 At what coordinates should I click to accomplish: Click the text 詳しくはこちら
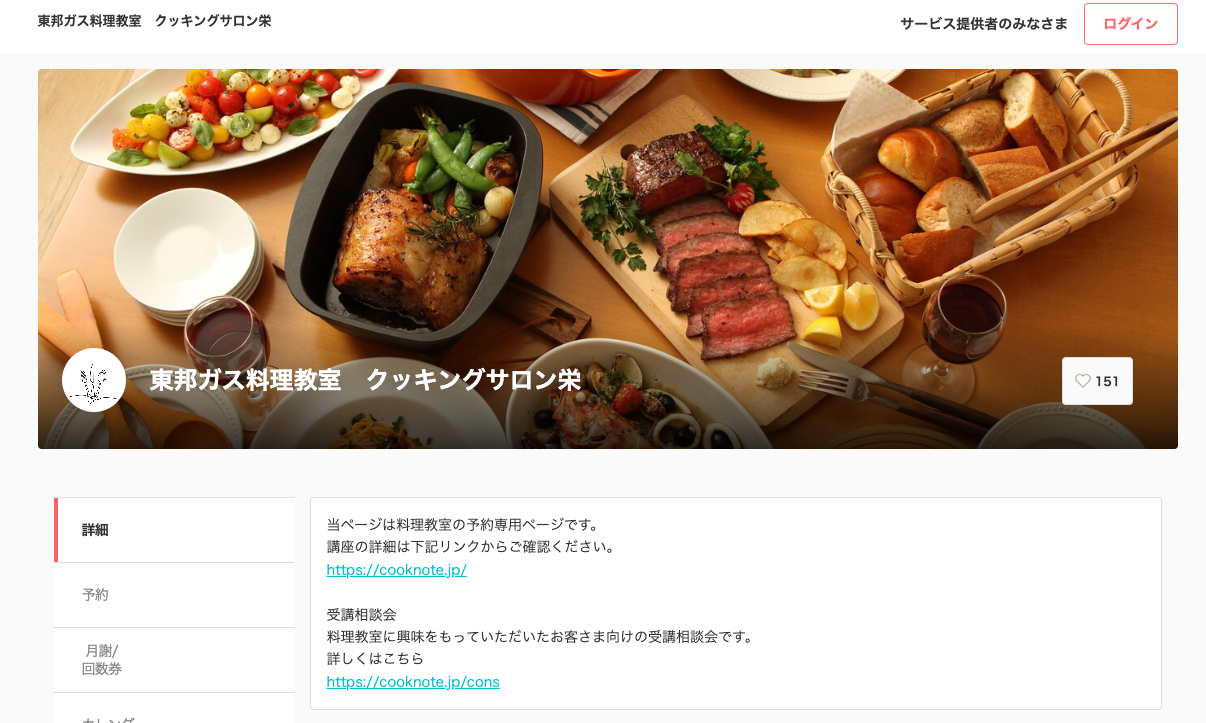[x=375, y=659]
